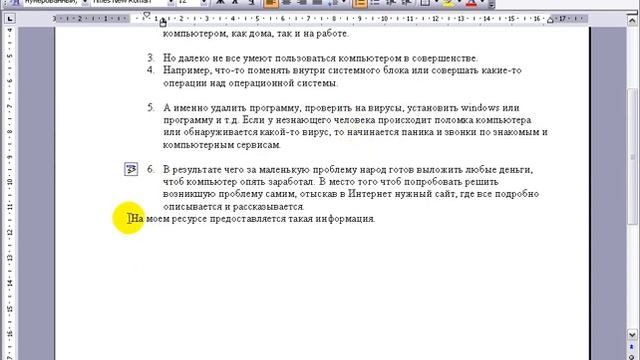Click the list number "3."

coord(151,58)
